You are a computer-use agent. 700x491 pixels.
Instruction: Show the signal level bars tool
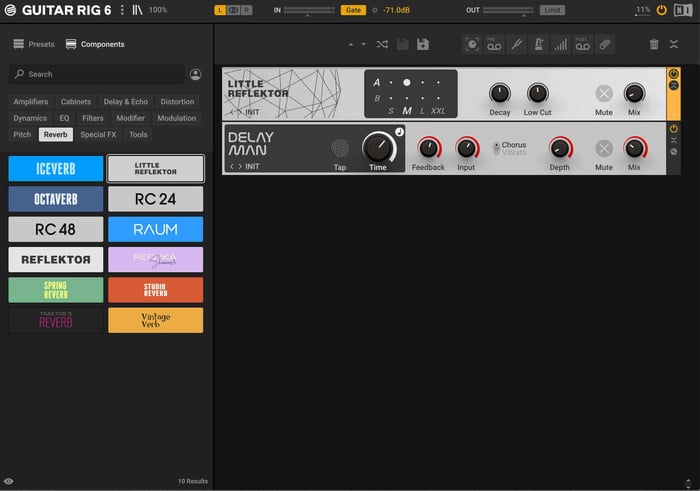click(x=561, y=44)
